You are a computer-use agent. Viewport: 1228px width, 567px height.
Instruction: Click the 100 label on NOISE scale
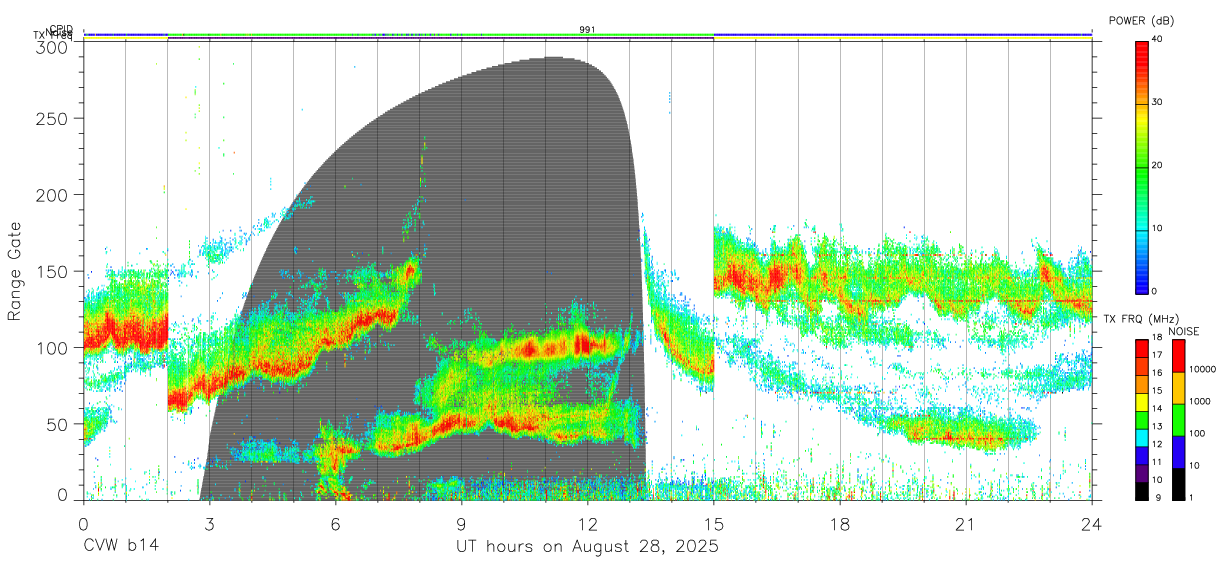click(x=1198, y=433)
